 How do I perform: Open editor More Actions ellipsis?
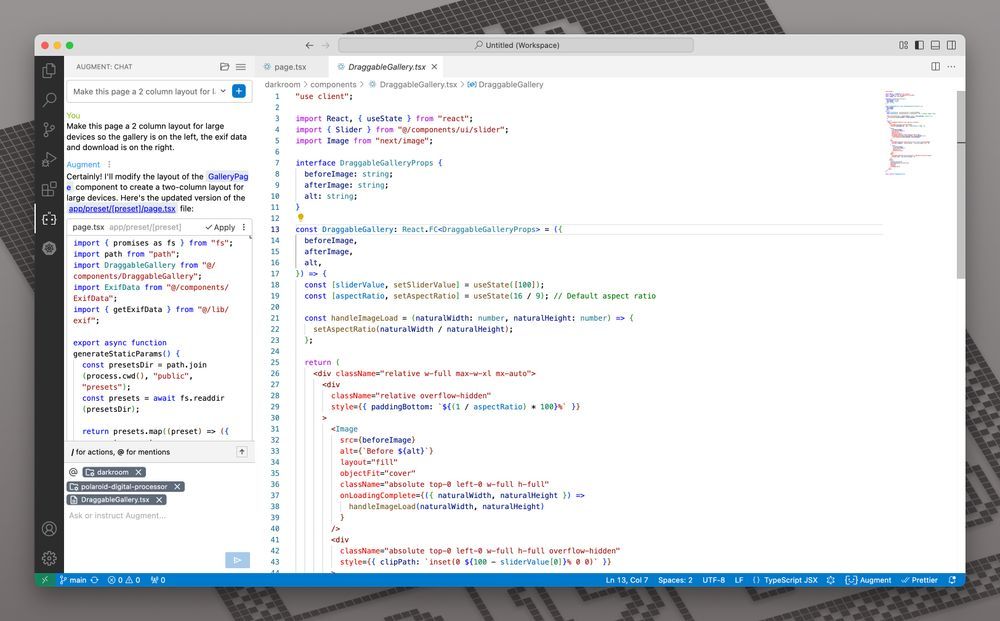coord(952,66)
